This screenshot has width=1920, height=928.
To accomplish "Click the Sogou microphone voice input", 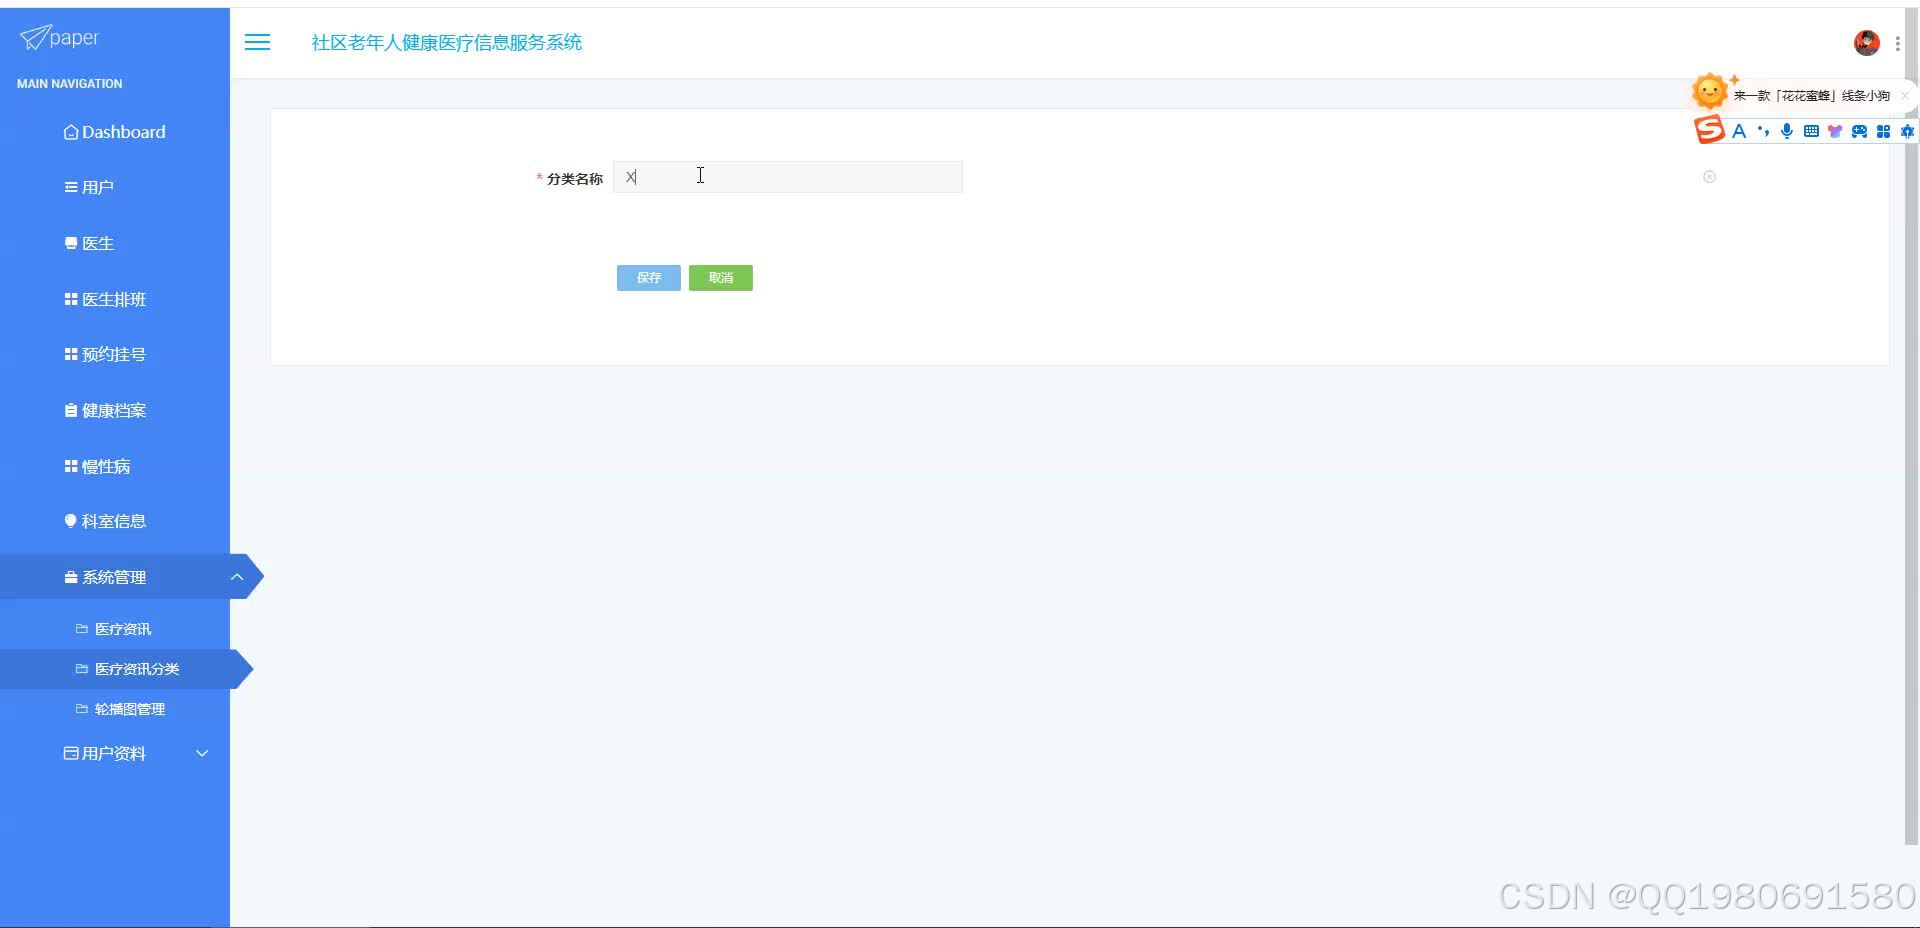I will coord(1787,131).
